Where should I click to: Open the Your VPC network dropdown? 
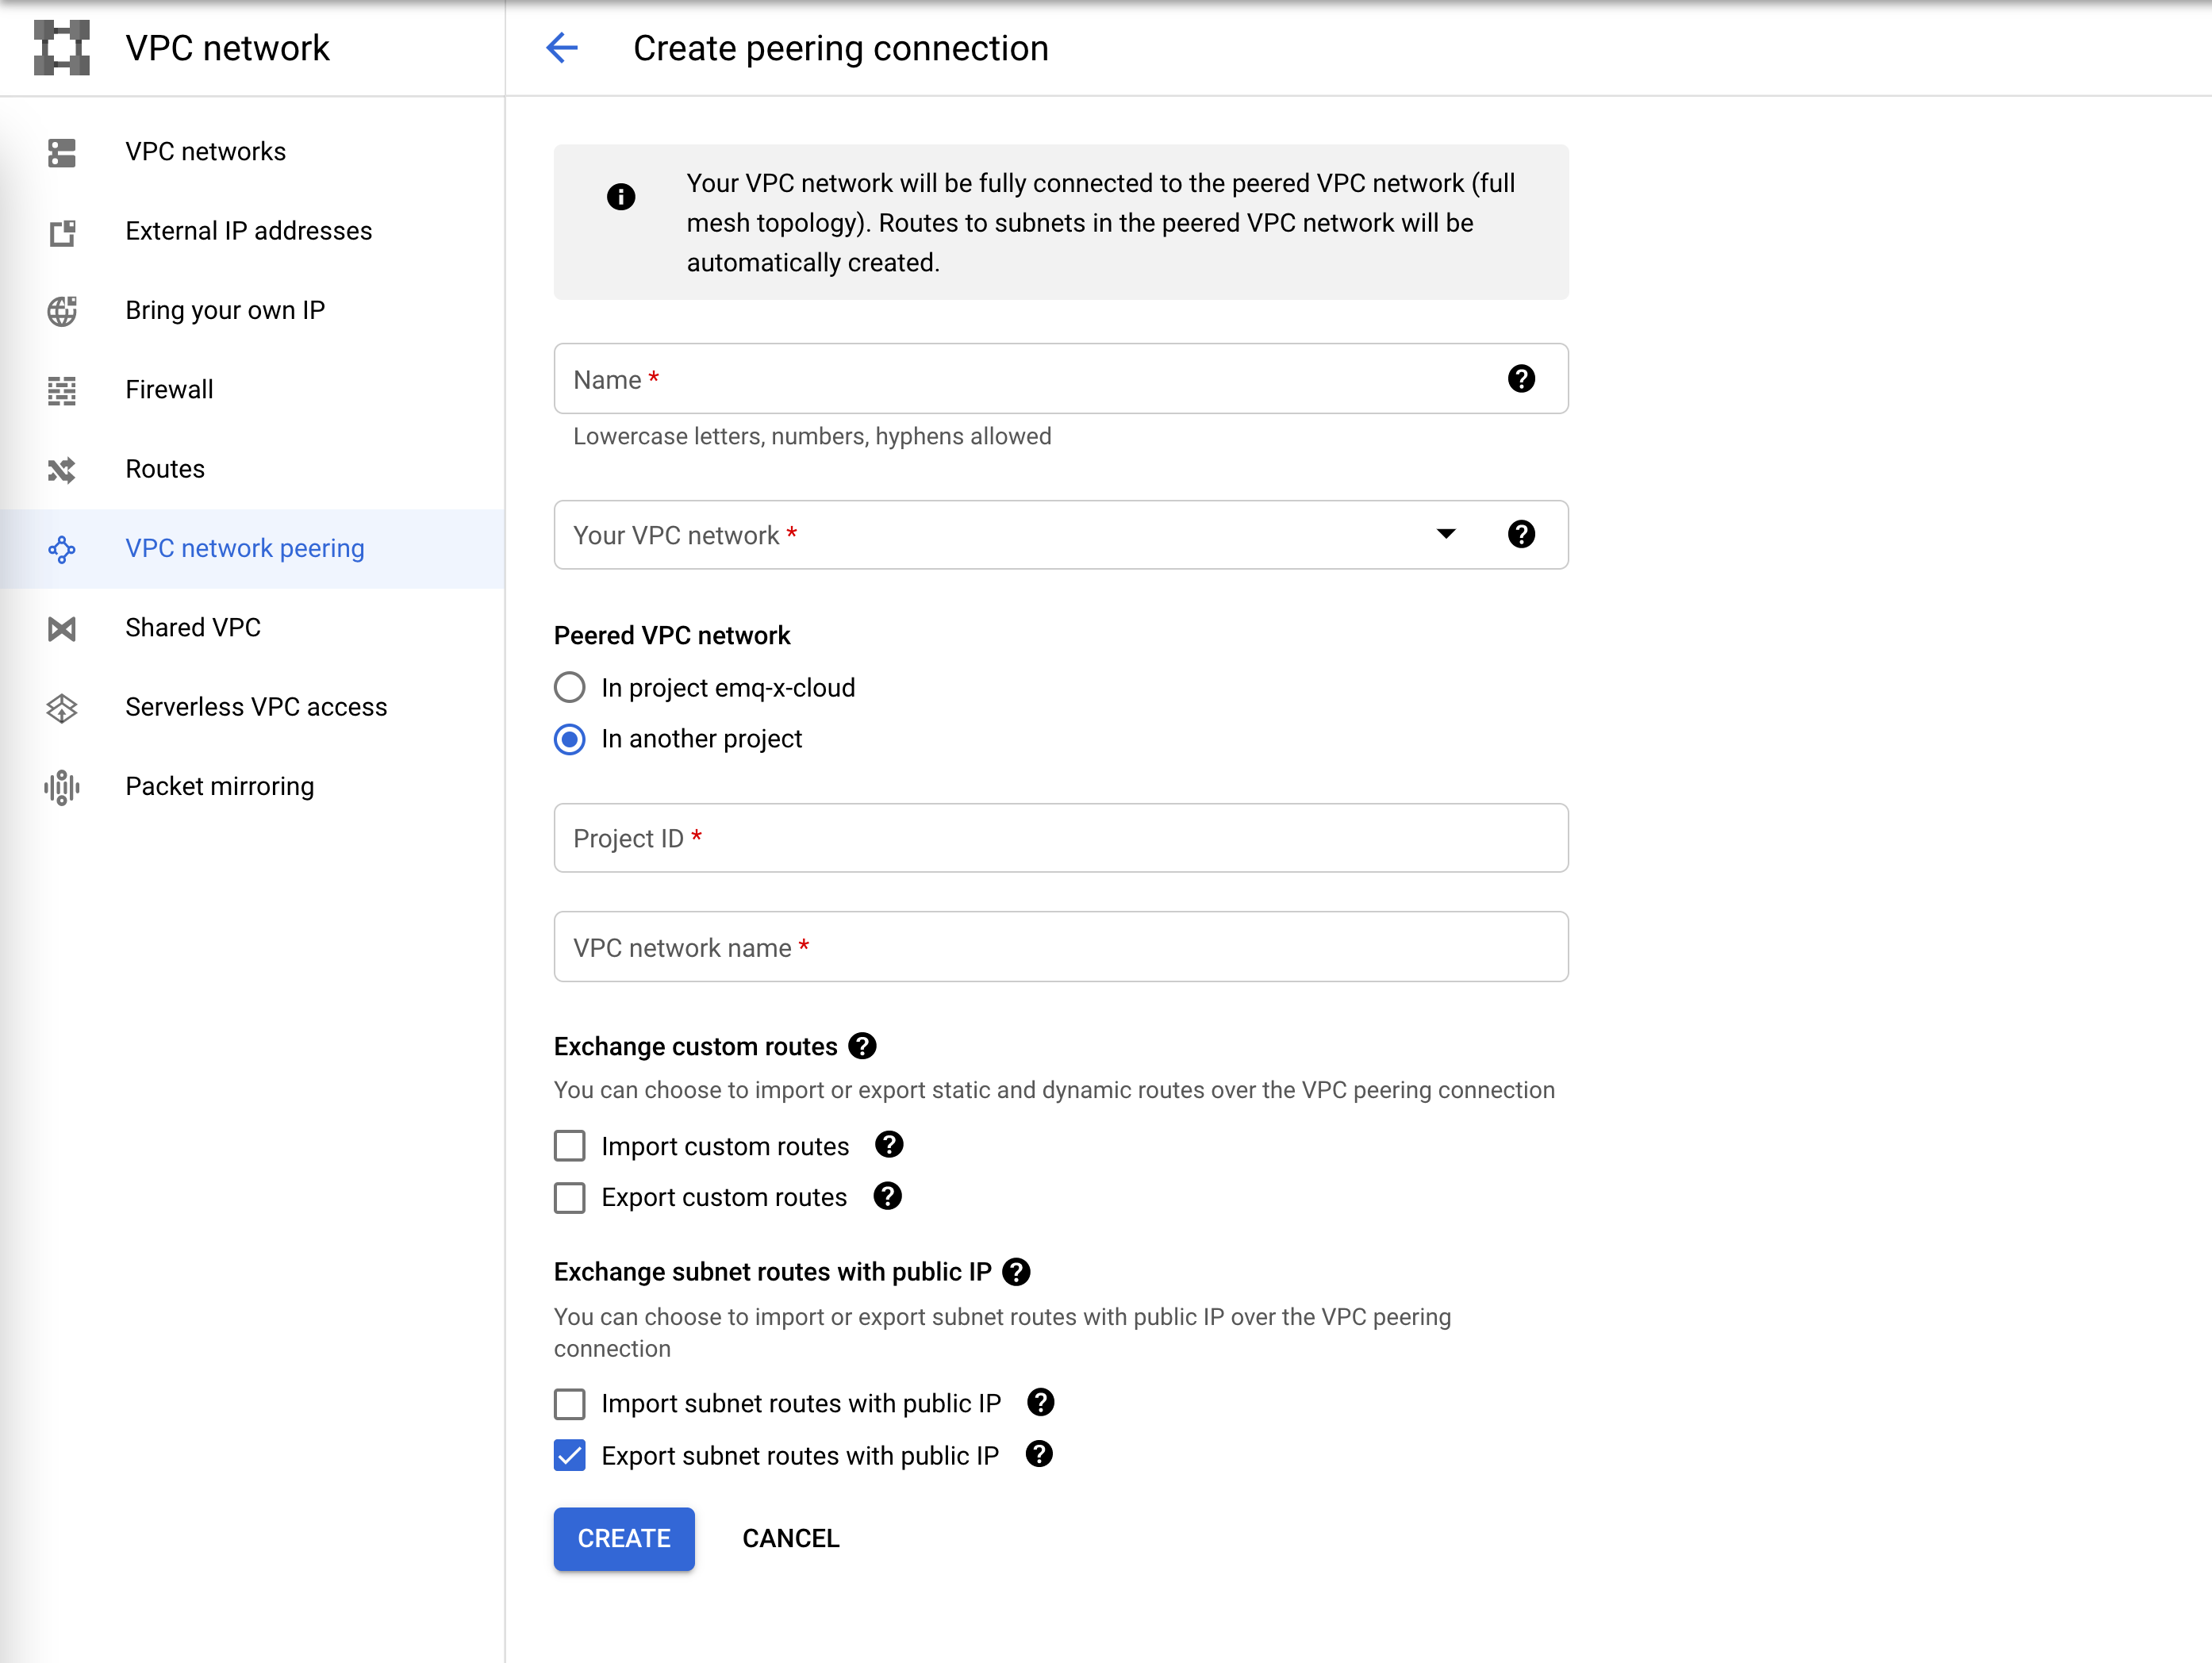(x=1446, y=535)
